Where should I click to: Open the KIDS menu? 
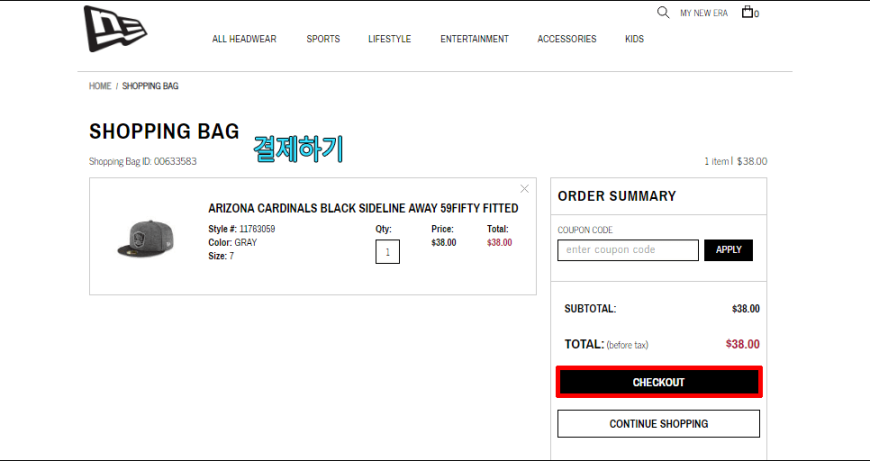coord(634,39)
